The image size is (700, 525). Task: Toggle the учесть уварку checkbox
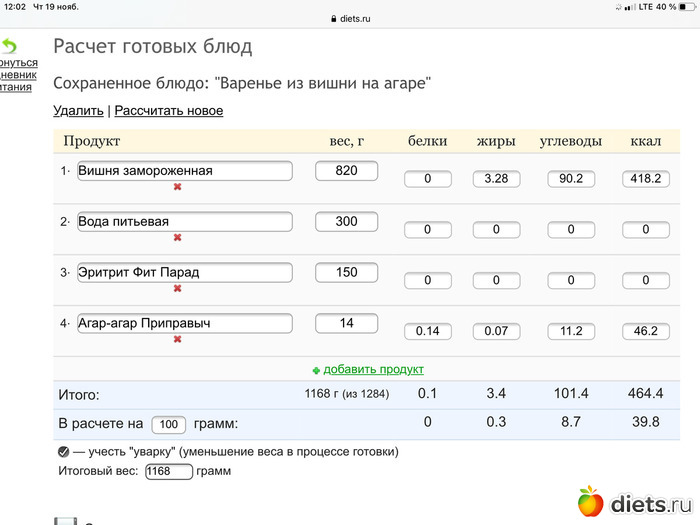[x=63, y=451]
